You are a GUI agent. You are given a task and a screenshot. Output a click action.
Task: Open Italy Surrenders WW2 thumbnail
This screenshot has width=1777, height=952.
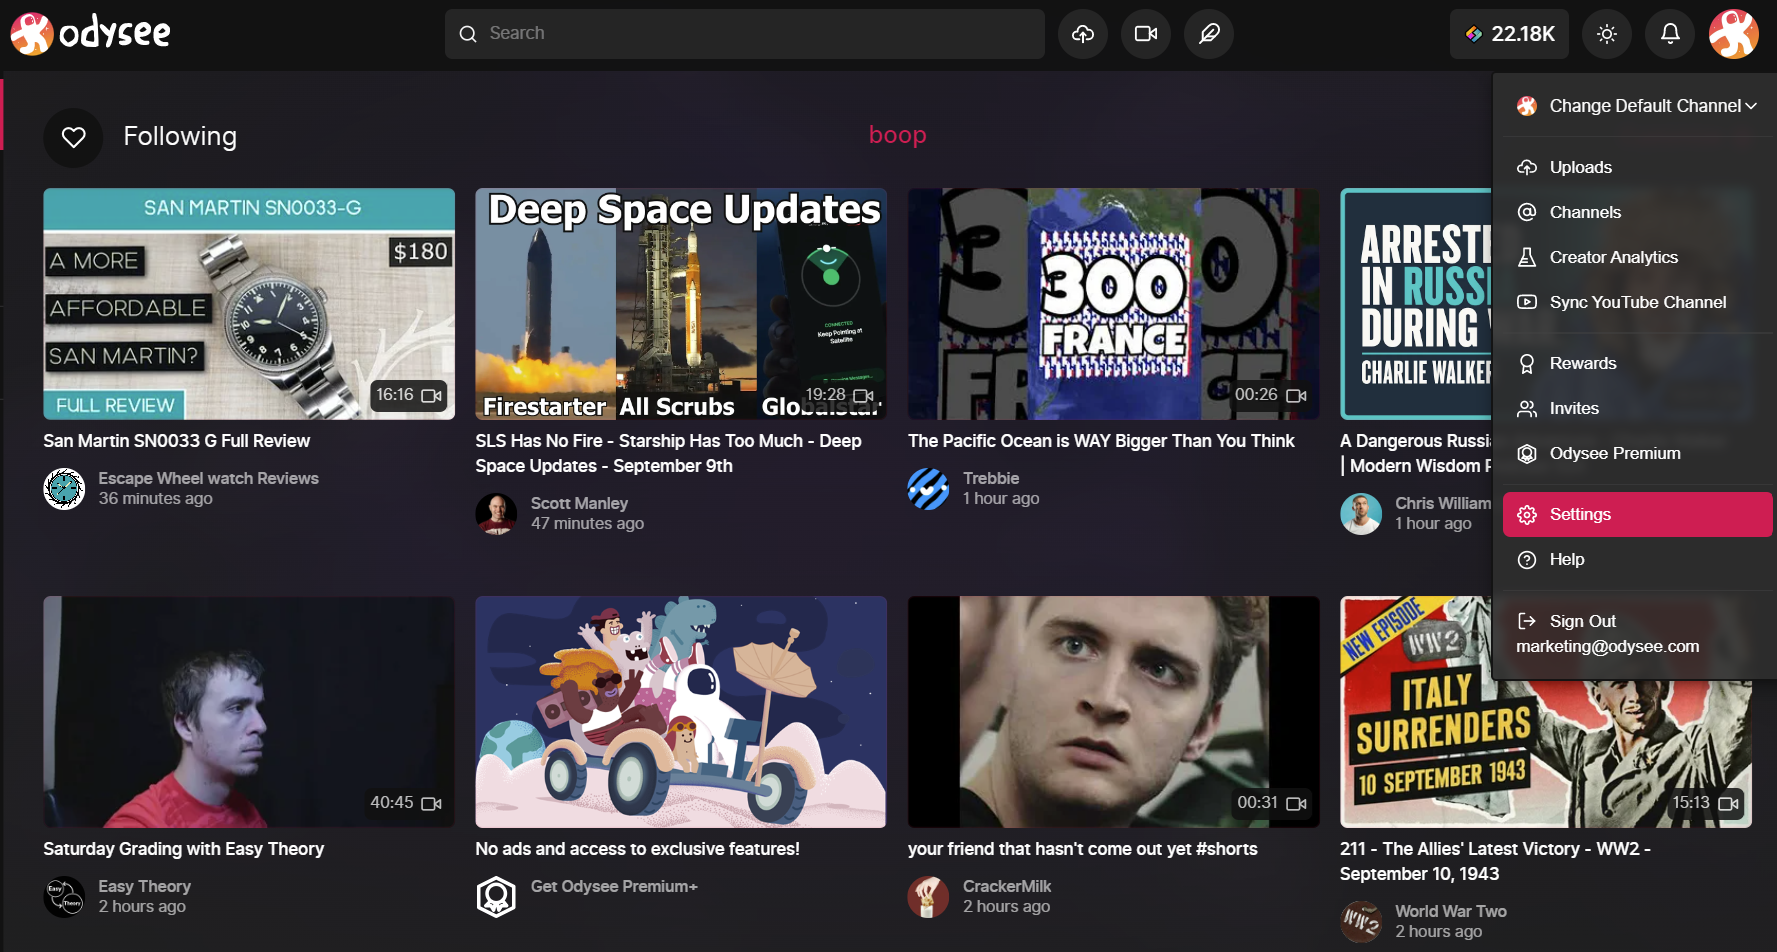click(1546, 754)
